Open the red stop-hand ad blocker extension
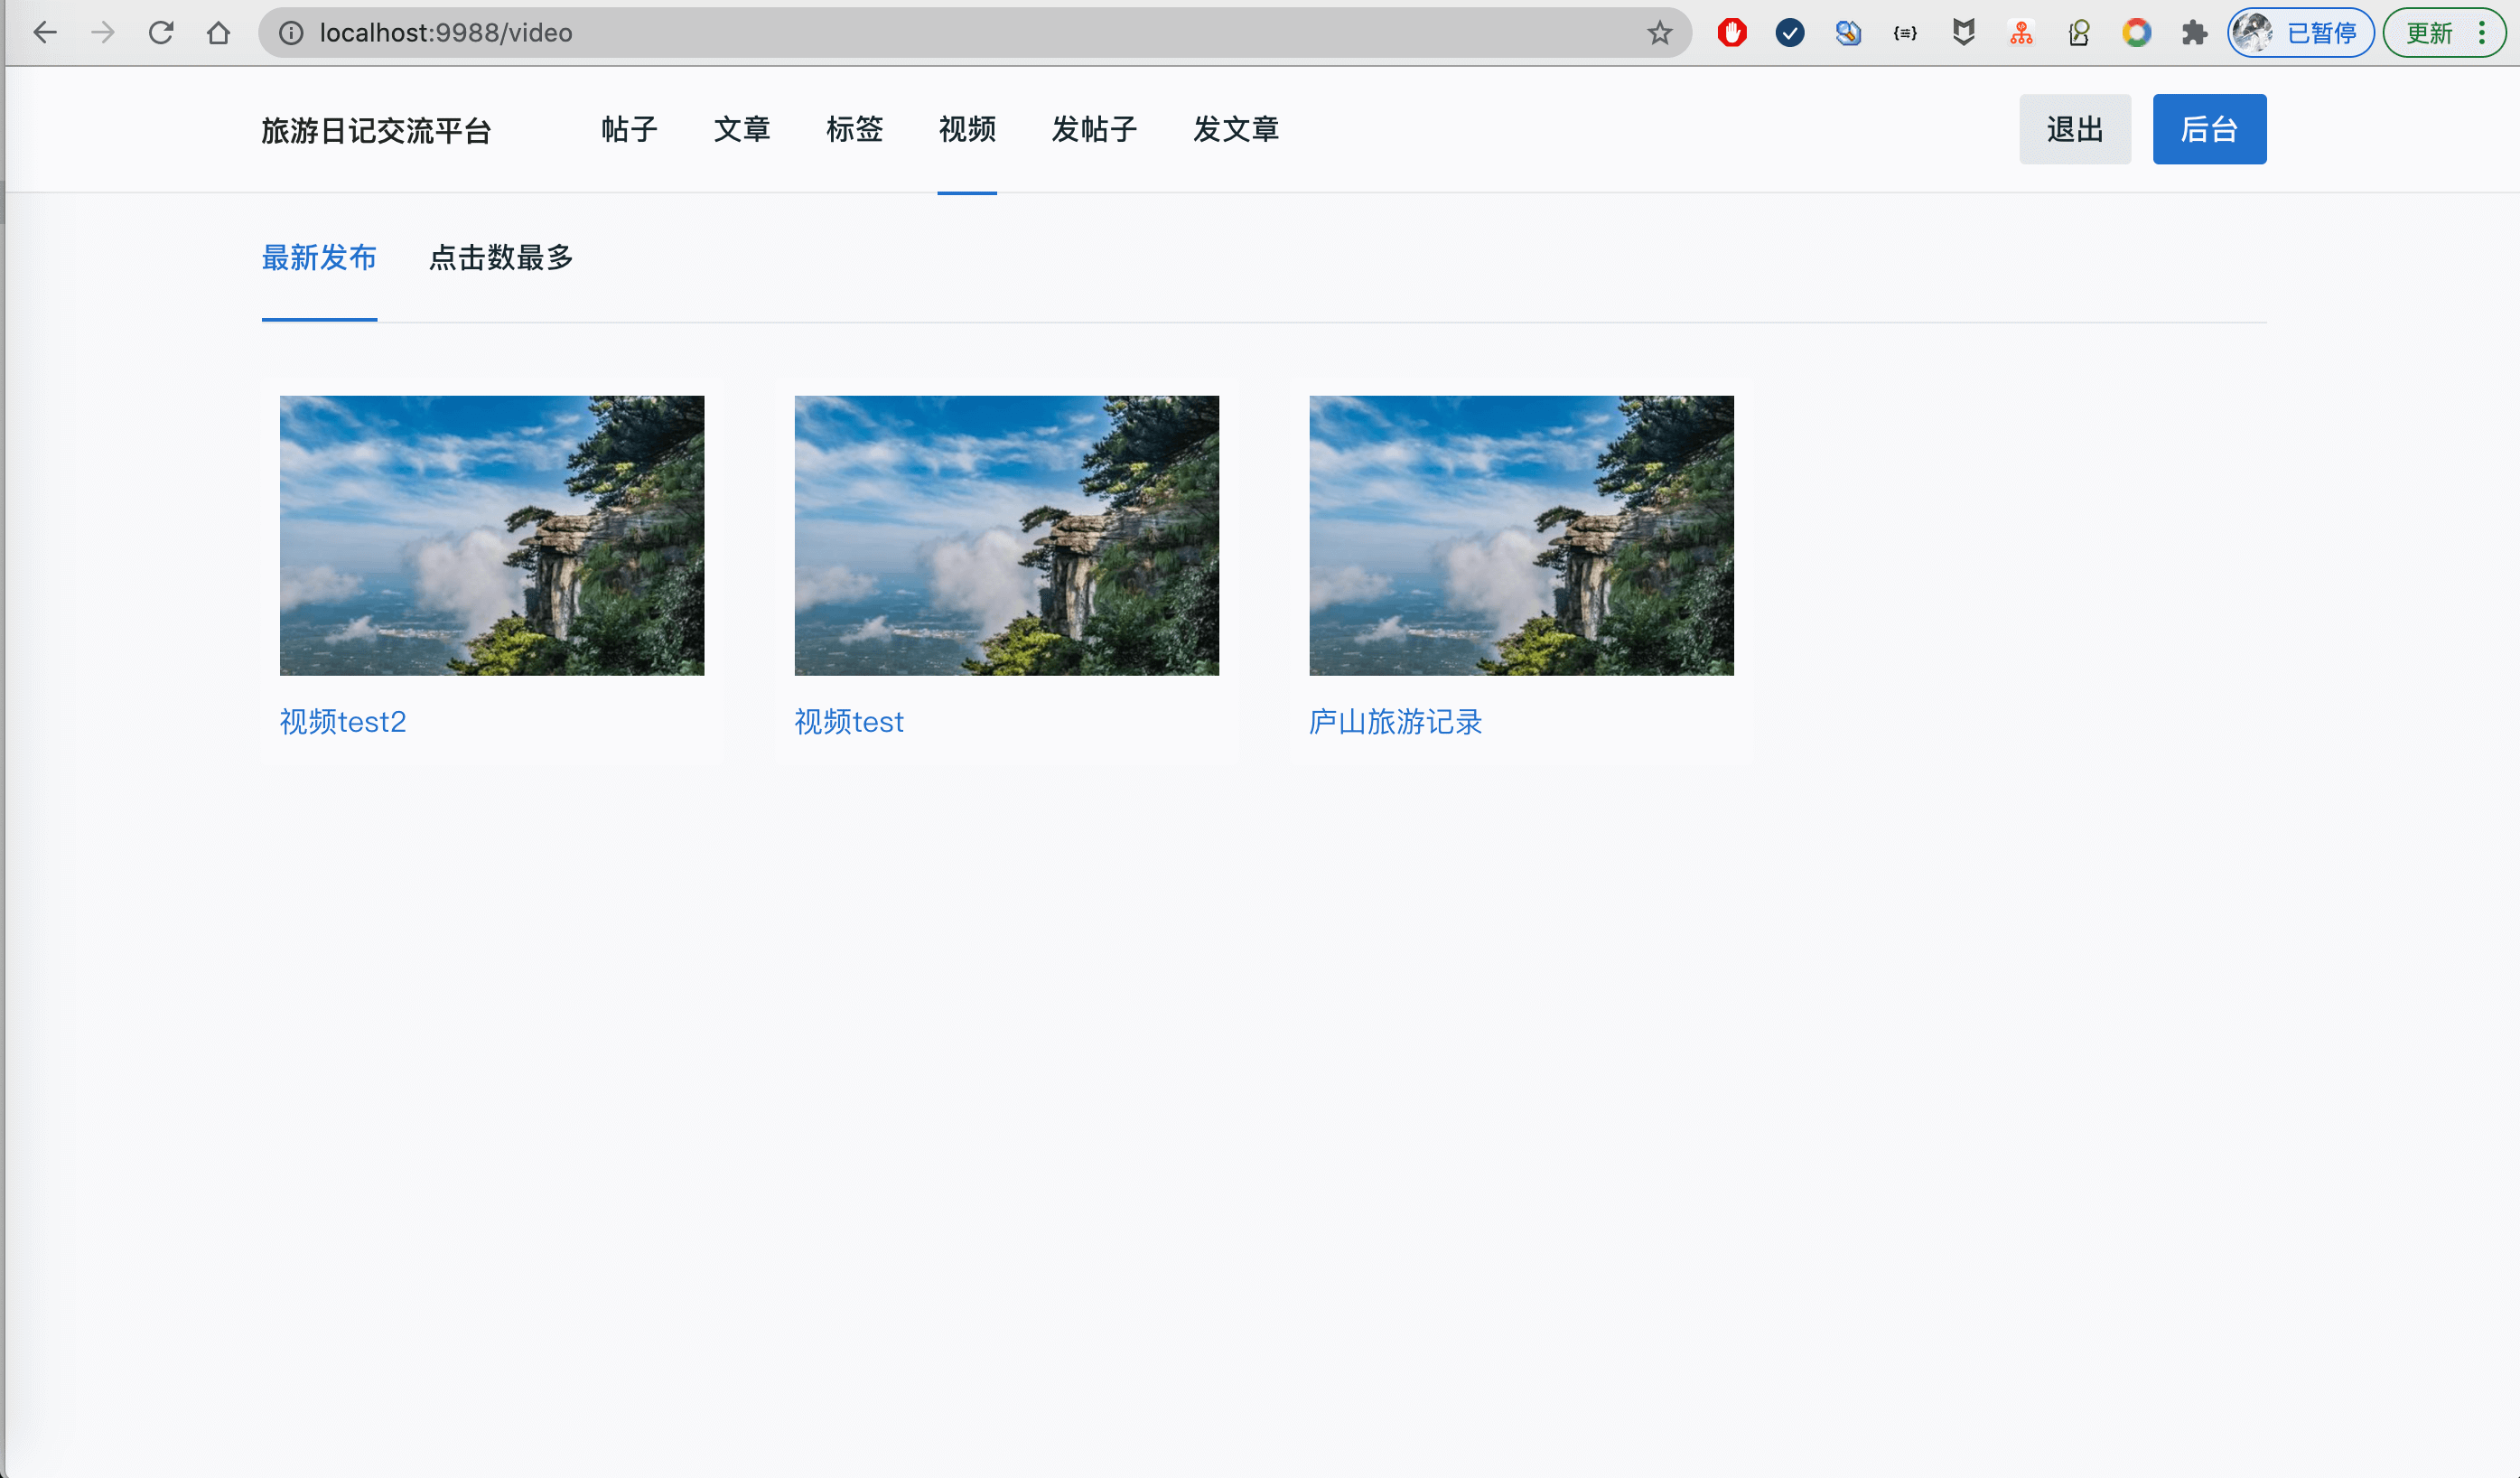 1732,33
